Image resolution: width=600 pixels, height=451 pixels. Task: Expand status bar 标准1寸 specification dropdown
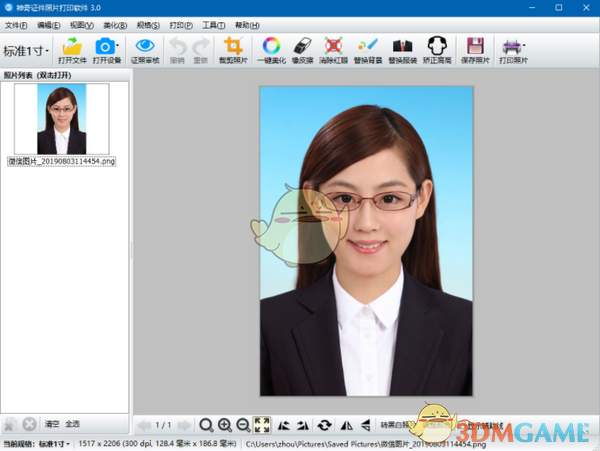[54, 443]
